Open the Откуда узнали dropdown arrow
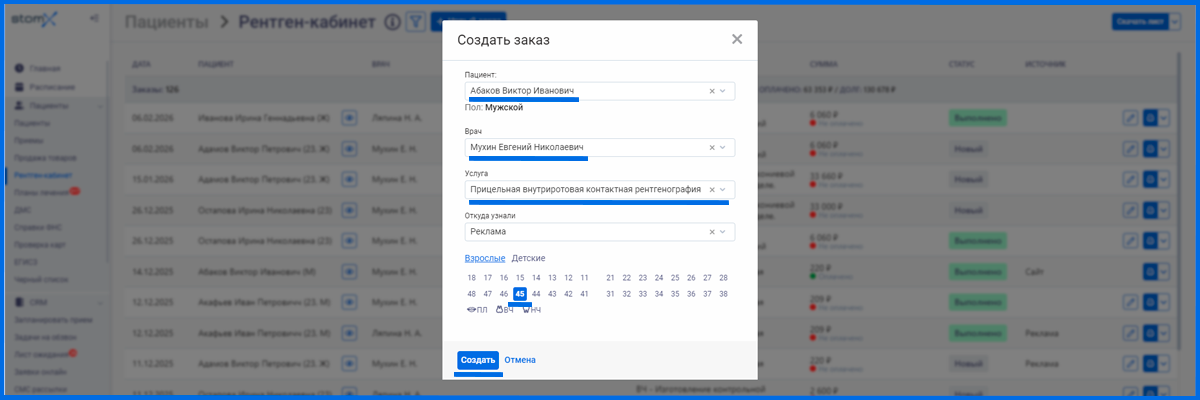1200x400 pixels. click(x=725, y=232)
